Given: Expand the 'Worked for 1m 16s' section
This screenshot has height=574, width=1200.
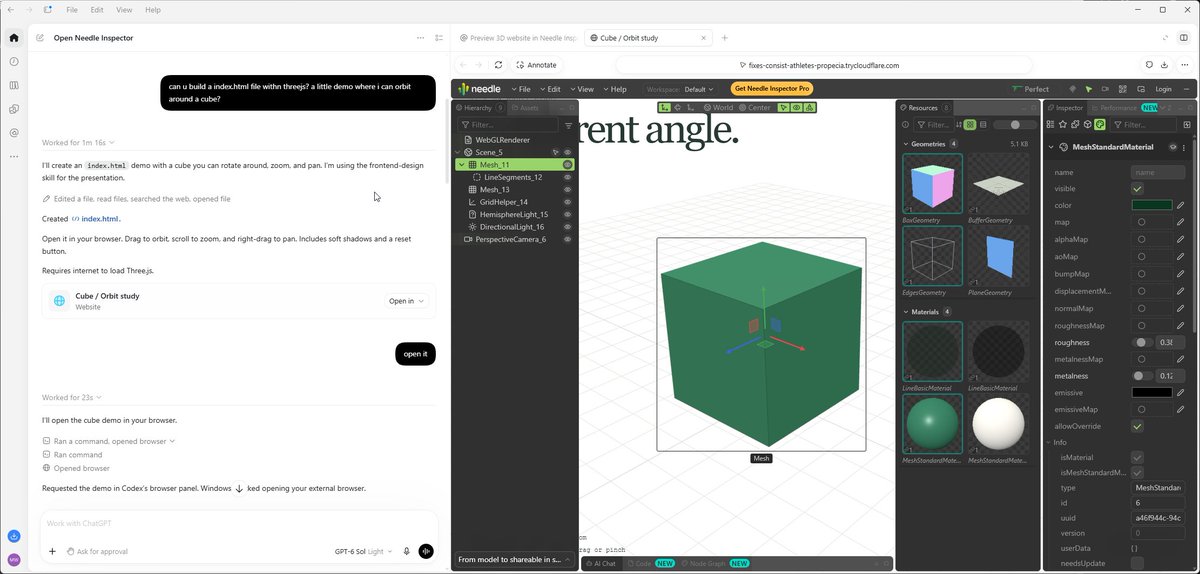Looking at the screenshot, I should (x=78, y=143).
